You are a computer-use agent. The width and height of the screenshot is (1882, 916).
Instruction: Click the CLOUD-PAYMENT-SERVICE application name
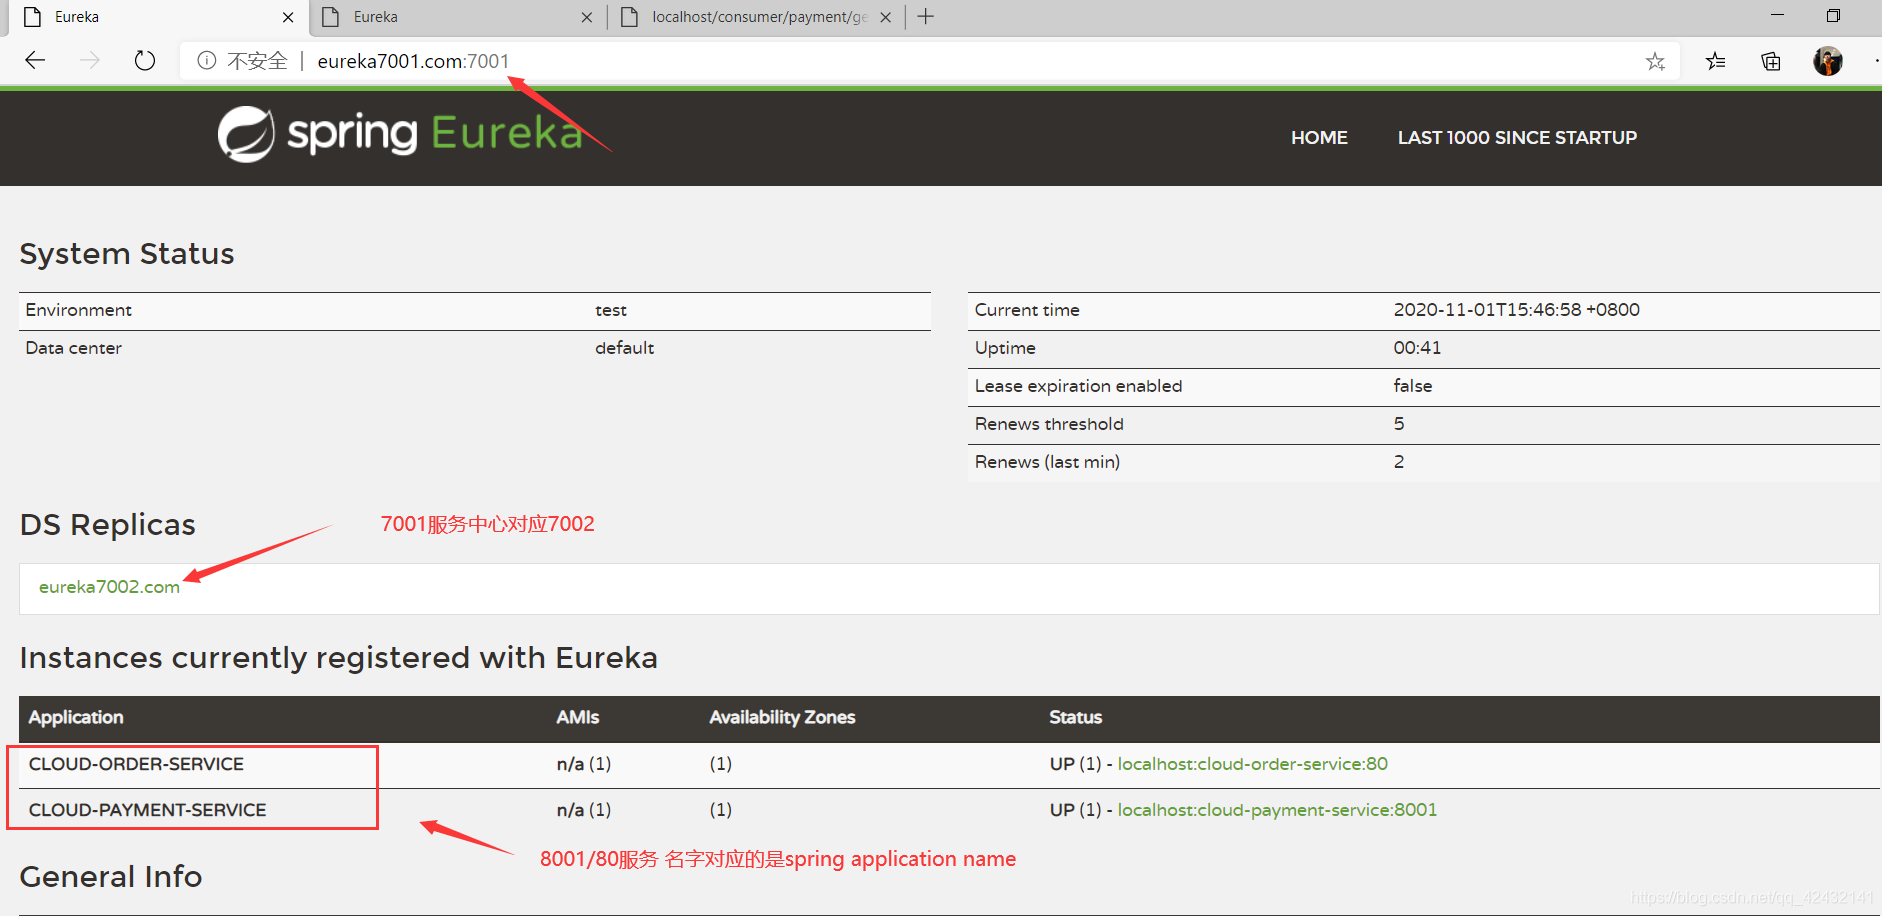point(147,810)
